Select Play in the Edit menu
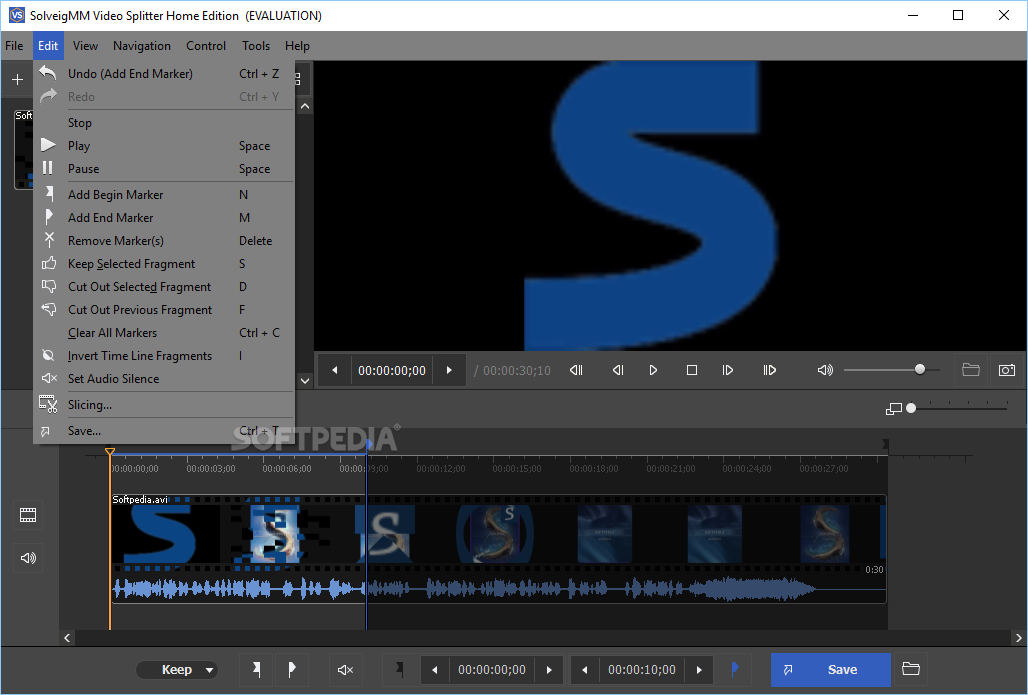The height and width of the screenshot is (695, 1028). 163,146
